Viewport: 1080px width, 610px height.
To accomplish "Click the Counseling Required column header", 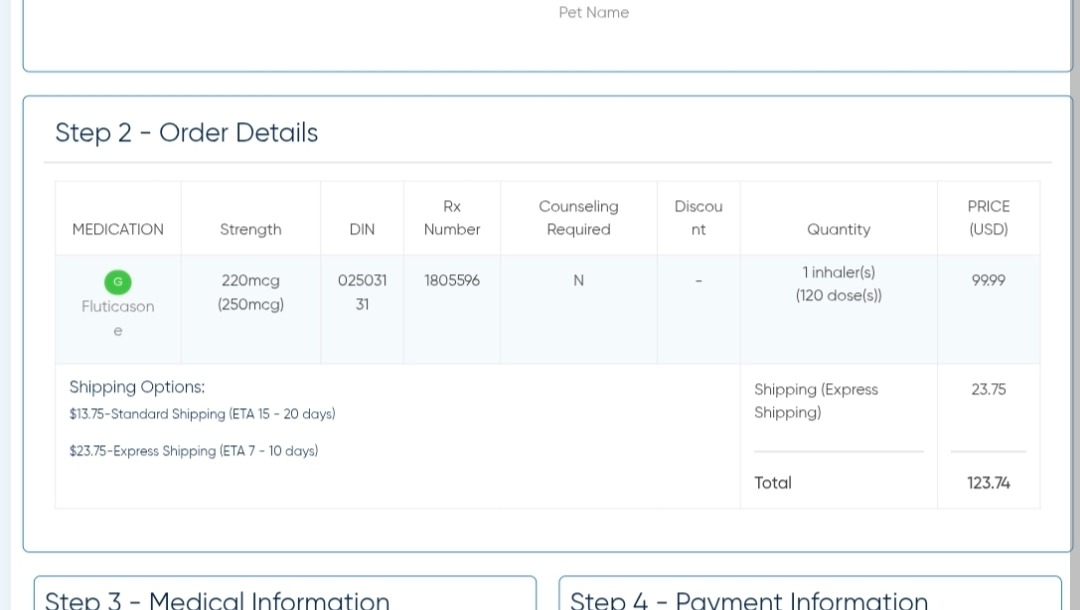I will (578, 218).
